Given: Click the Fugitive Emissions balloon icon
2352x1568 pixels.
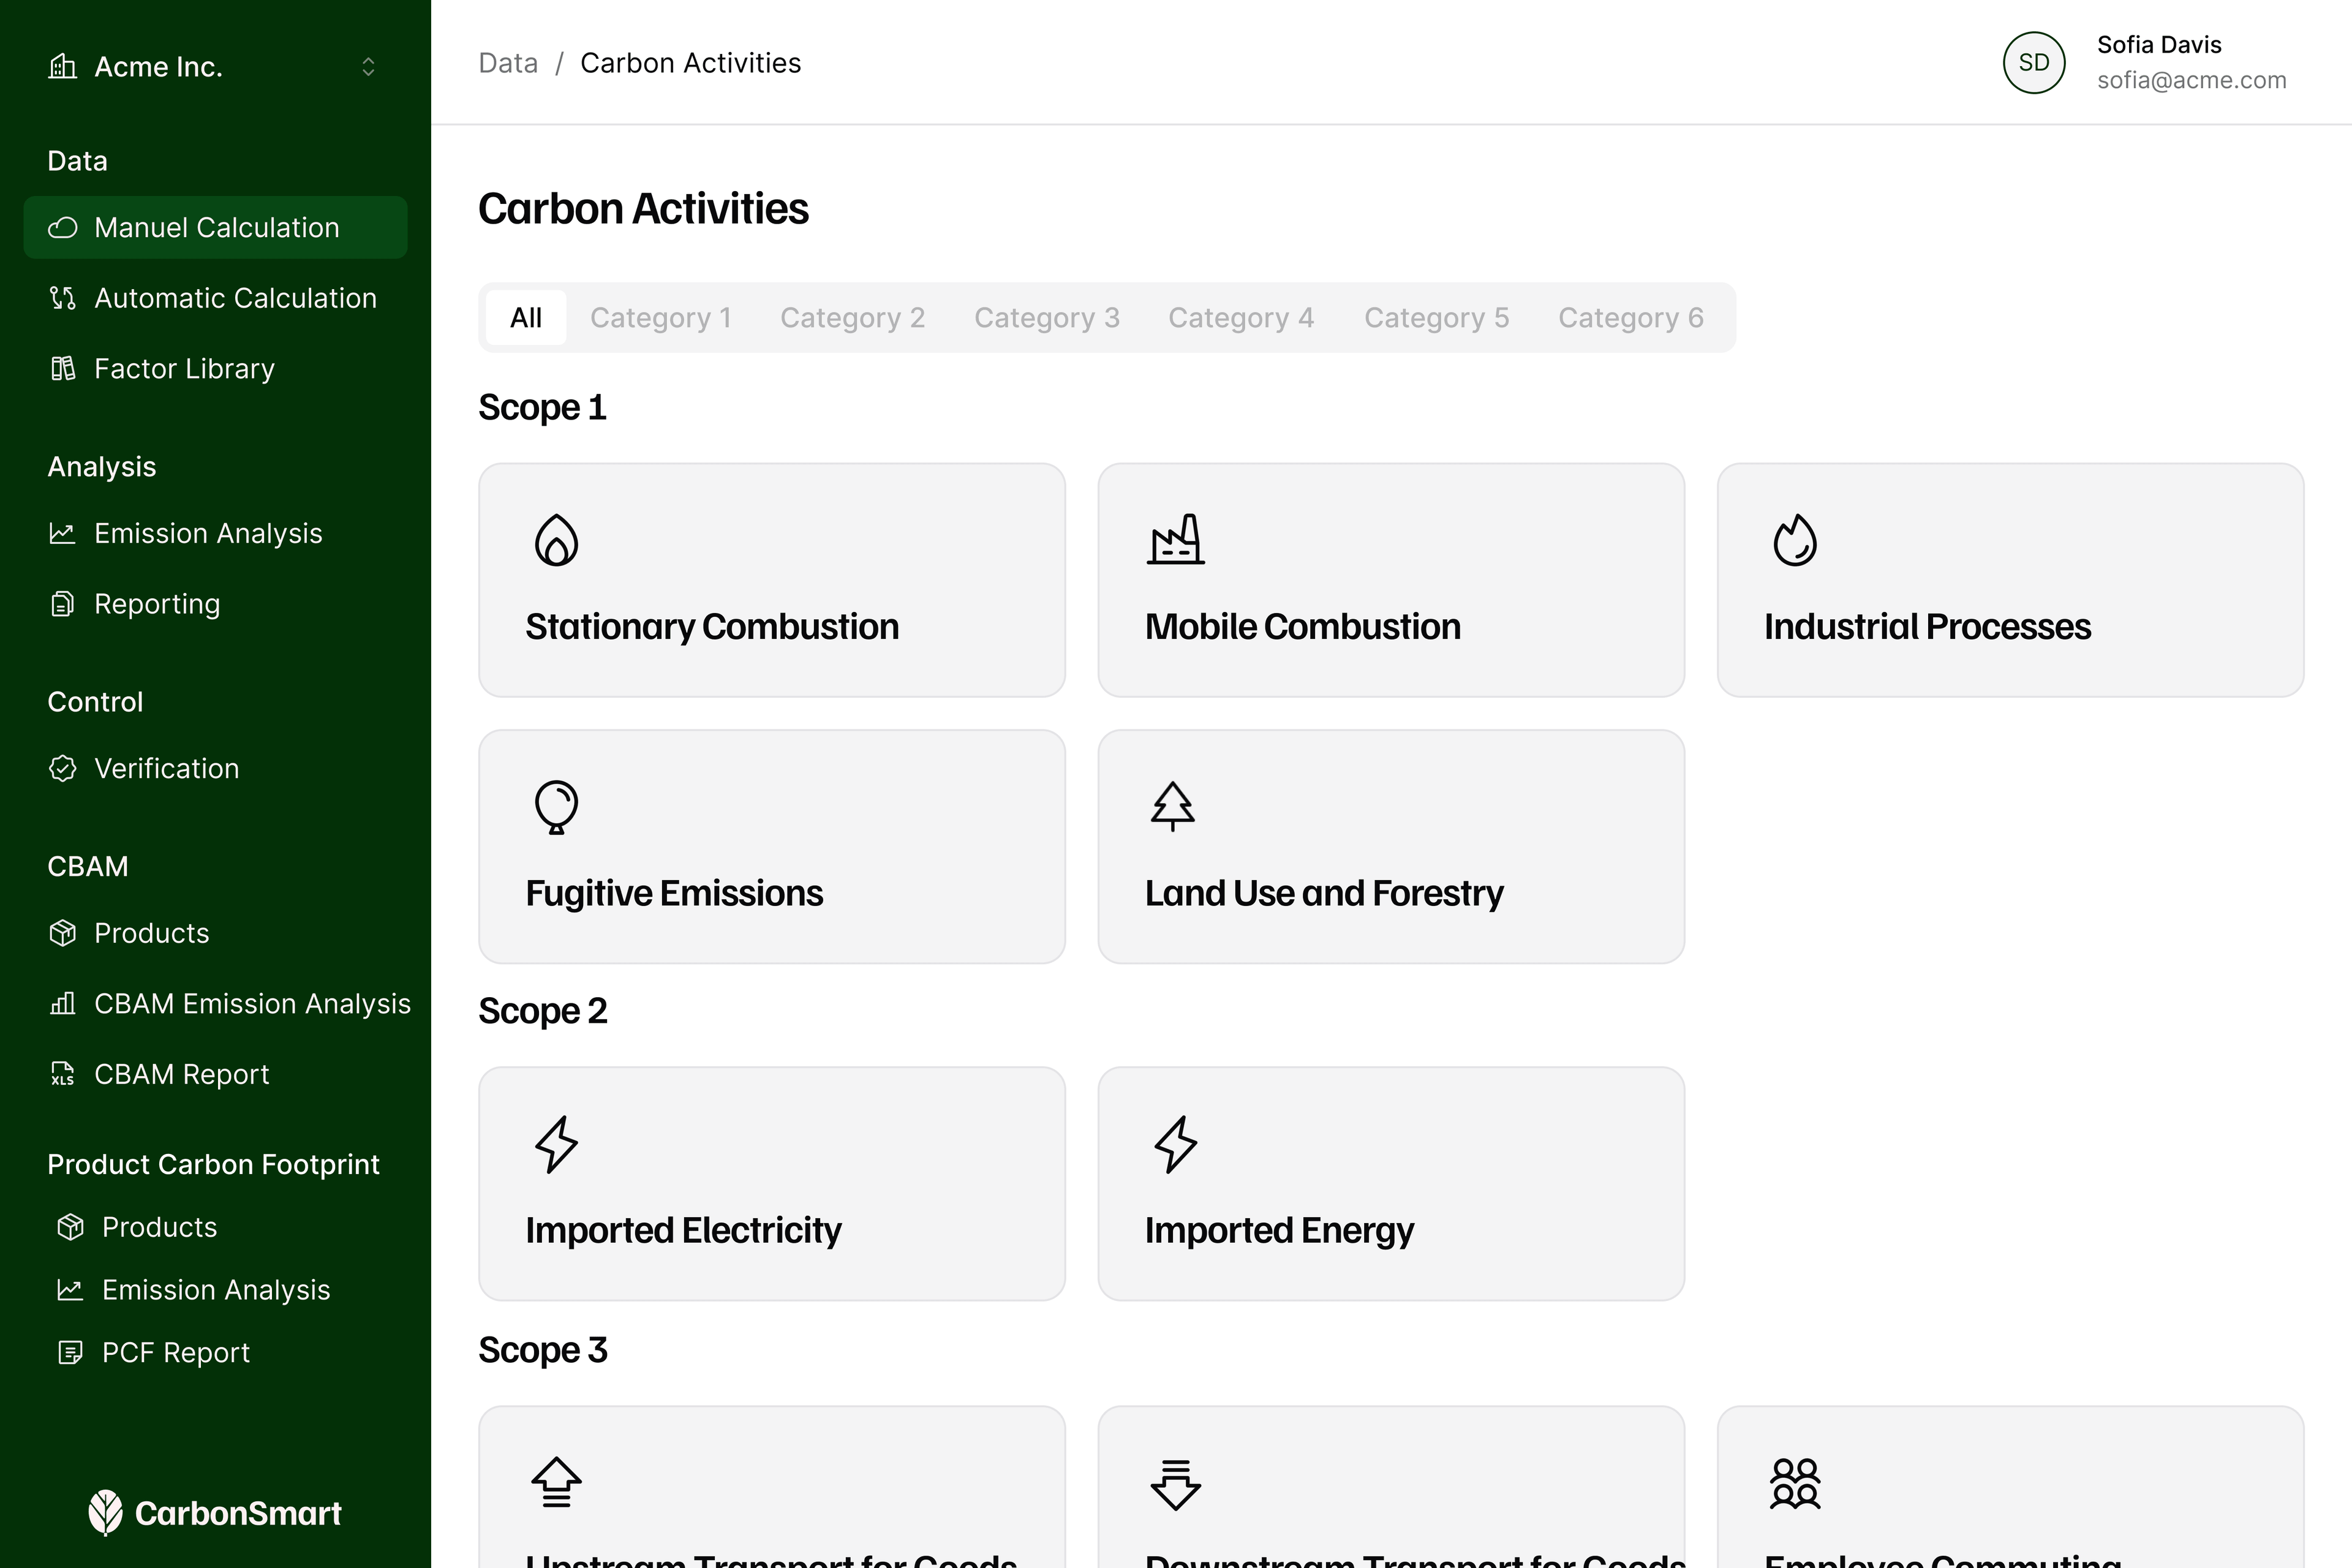Looking at the screenshot, I should coord(556,807).
